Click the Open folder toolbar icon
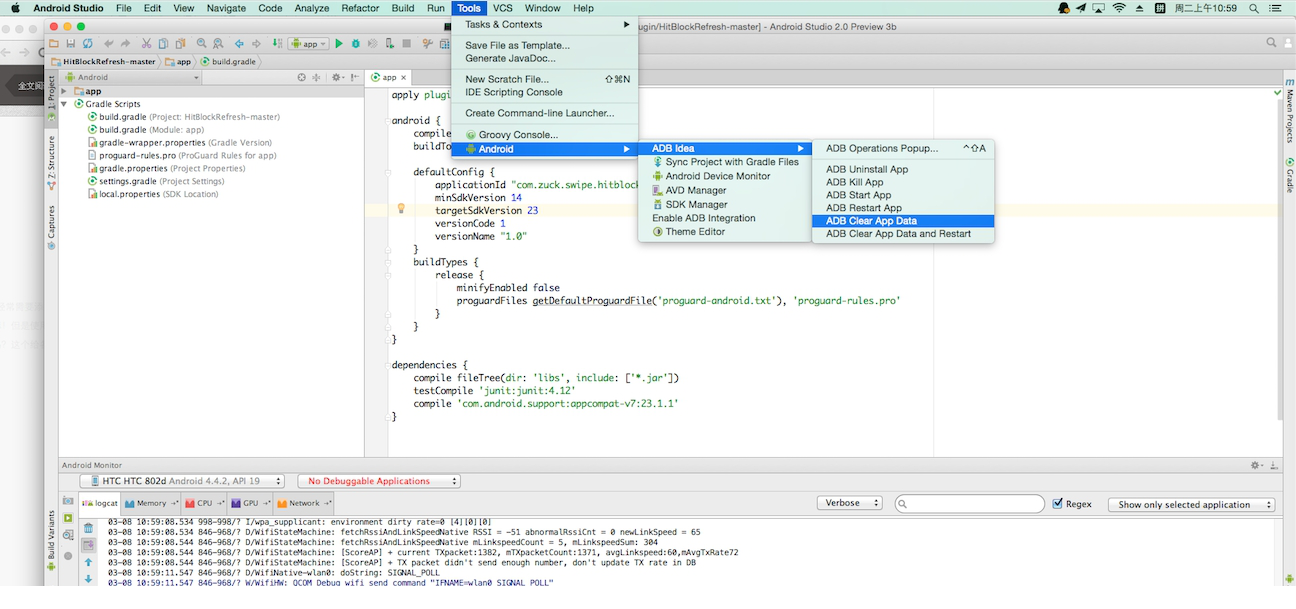Image resolution: width=1296 pixels, height=609 pixels. 53,44
